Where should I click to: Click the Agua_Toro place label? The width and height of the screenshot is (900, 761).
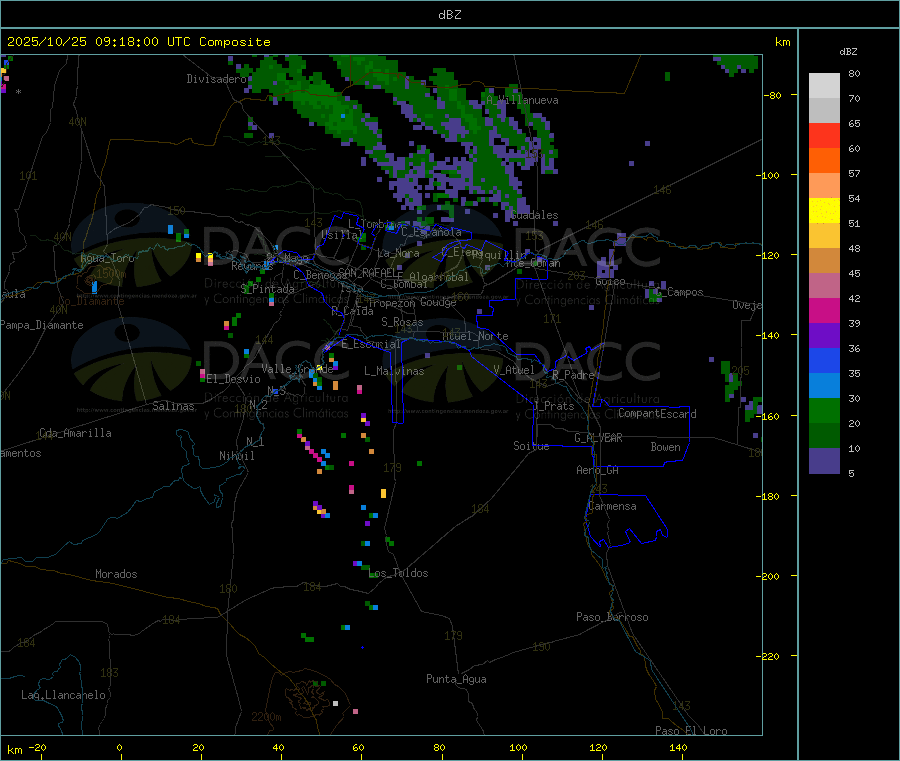pos(107,258)
